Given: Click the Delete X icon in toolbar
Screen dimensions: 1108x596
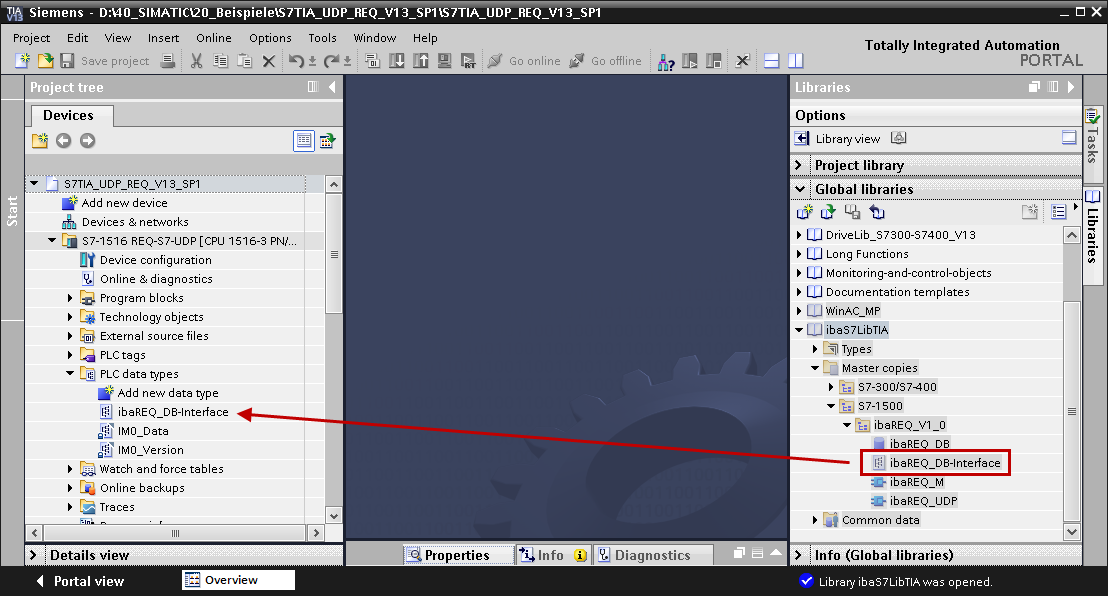Looking at the screenshot, I should click(269, 62).
